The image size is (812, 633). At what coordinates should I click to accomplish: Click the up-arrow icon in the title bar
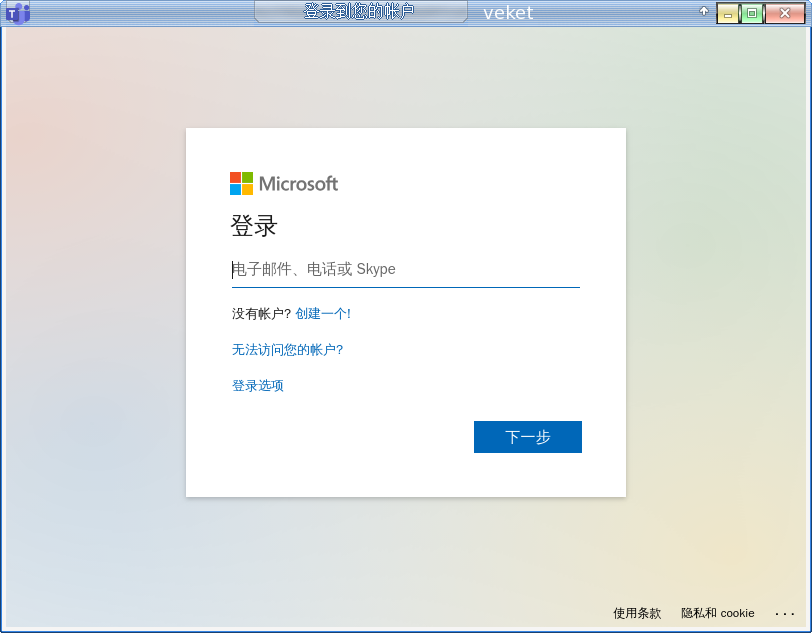pyautogui.click(x=703, y=11)
